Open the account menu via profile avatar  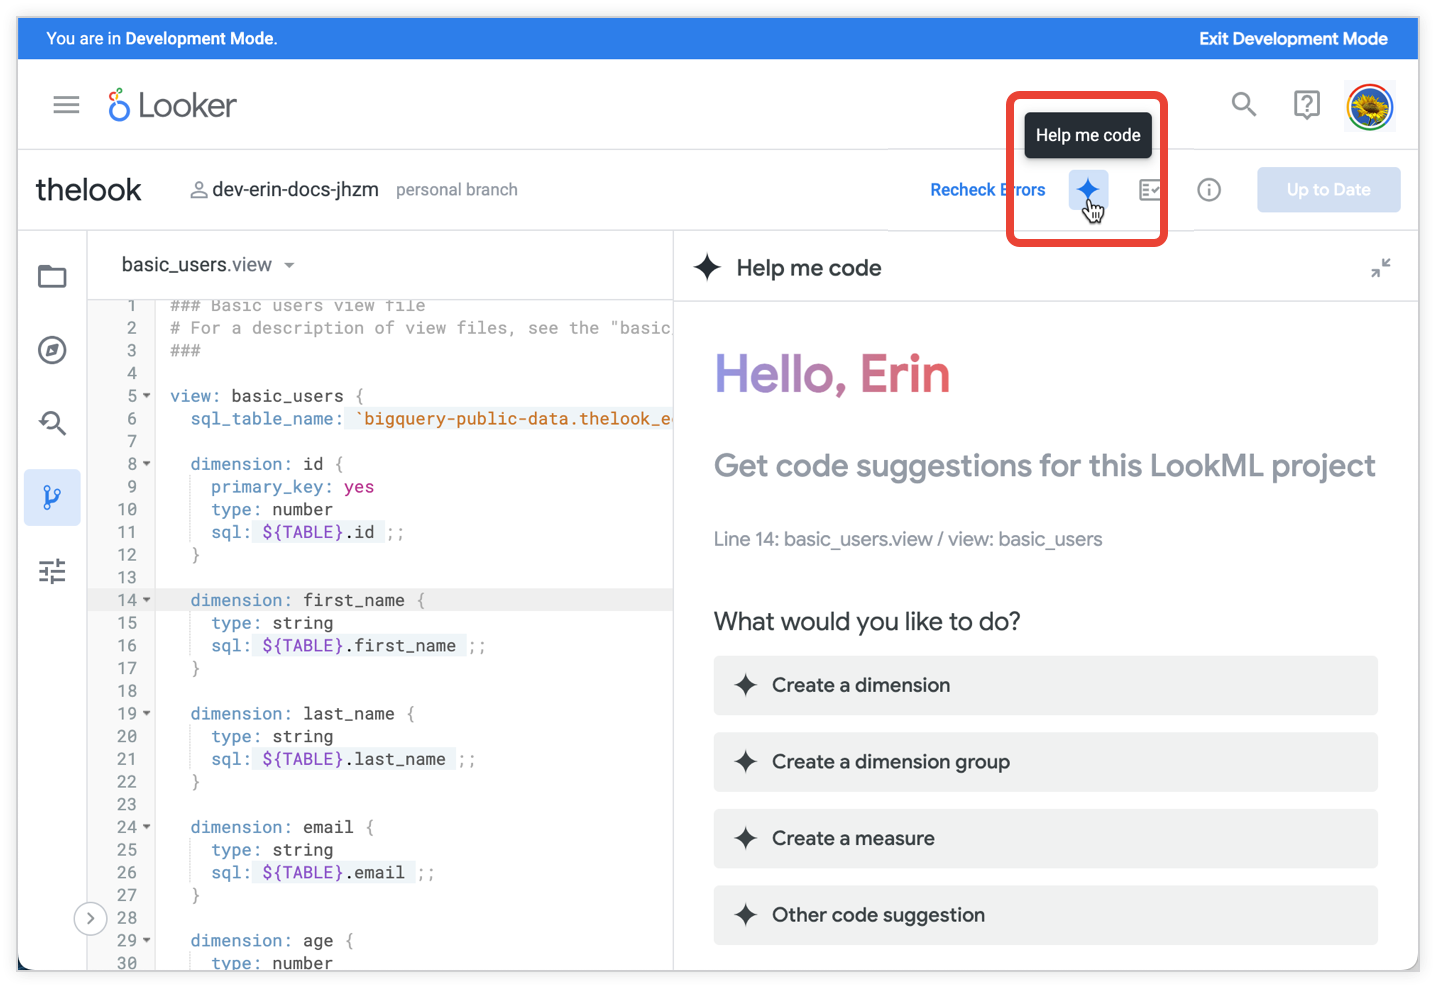(1370, 105)
